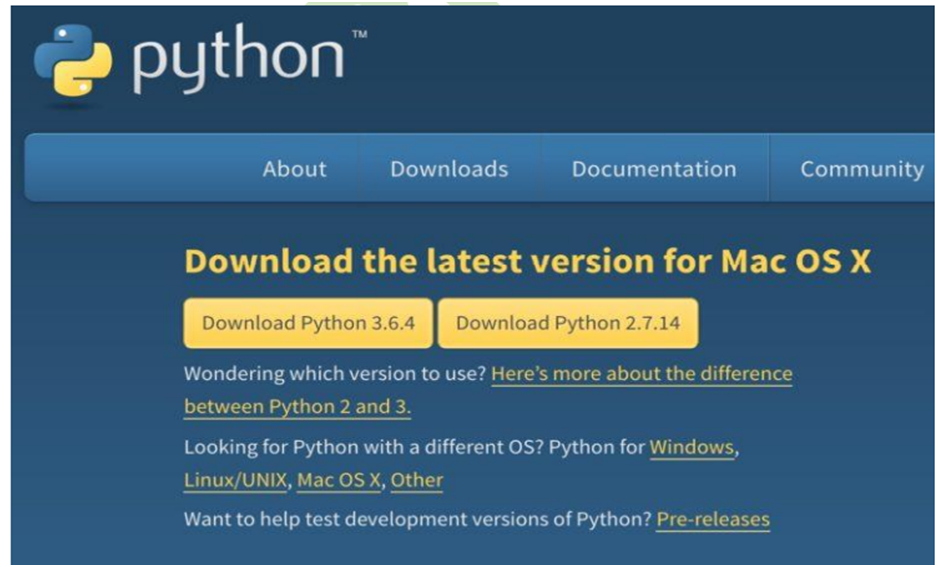Click Download Python 3.6.4 button

pyautogui.click(x=308, y=323)
